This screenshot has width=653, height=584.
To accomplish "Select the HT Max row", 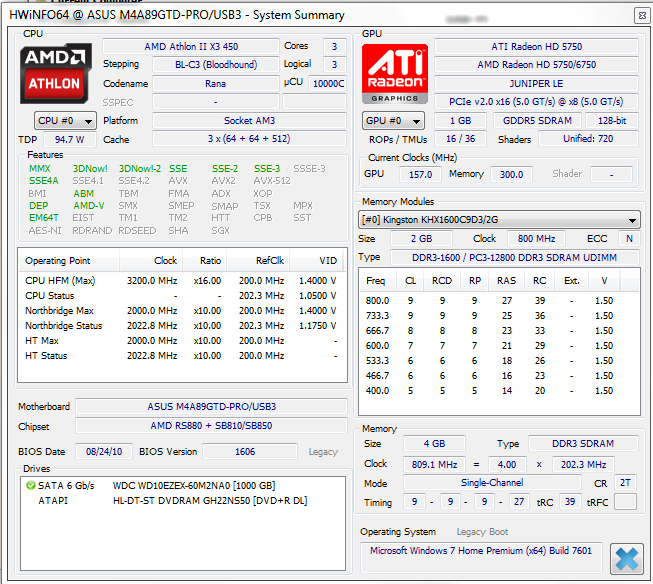I will (x=181, y=341).
